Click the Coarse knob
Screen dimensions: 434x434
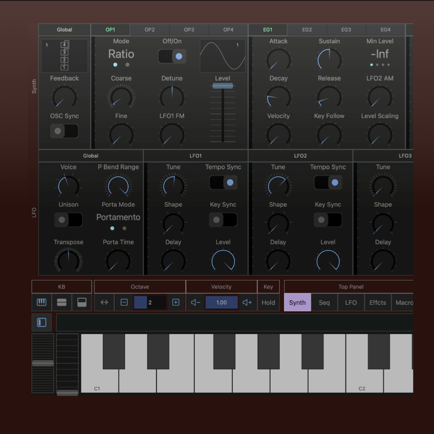click(x=121, y=97)
